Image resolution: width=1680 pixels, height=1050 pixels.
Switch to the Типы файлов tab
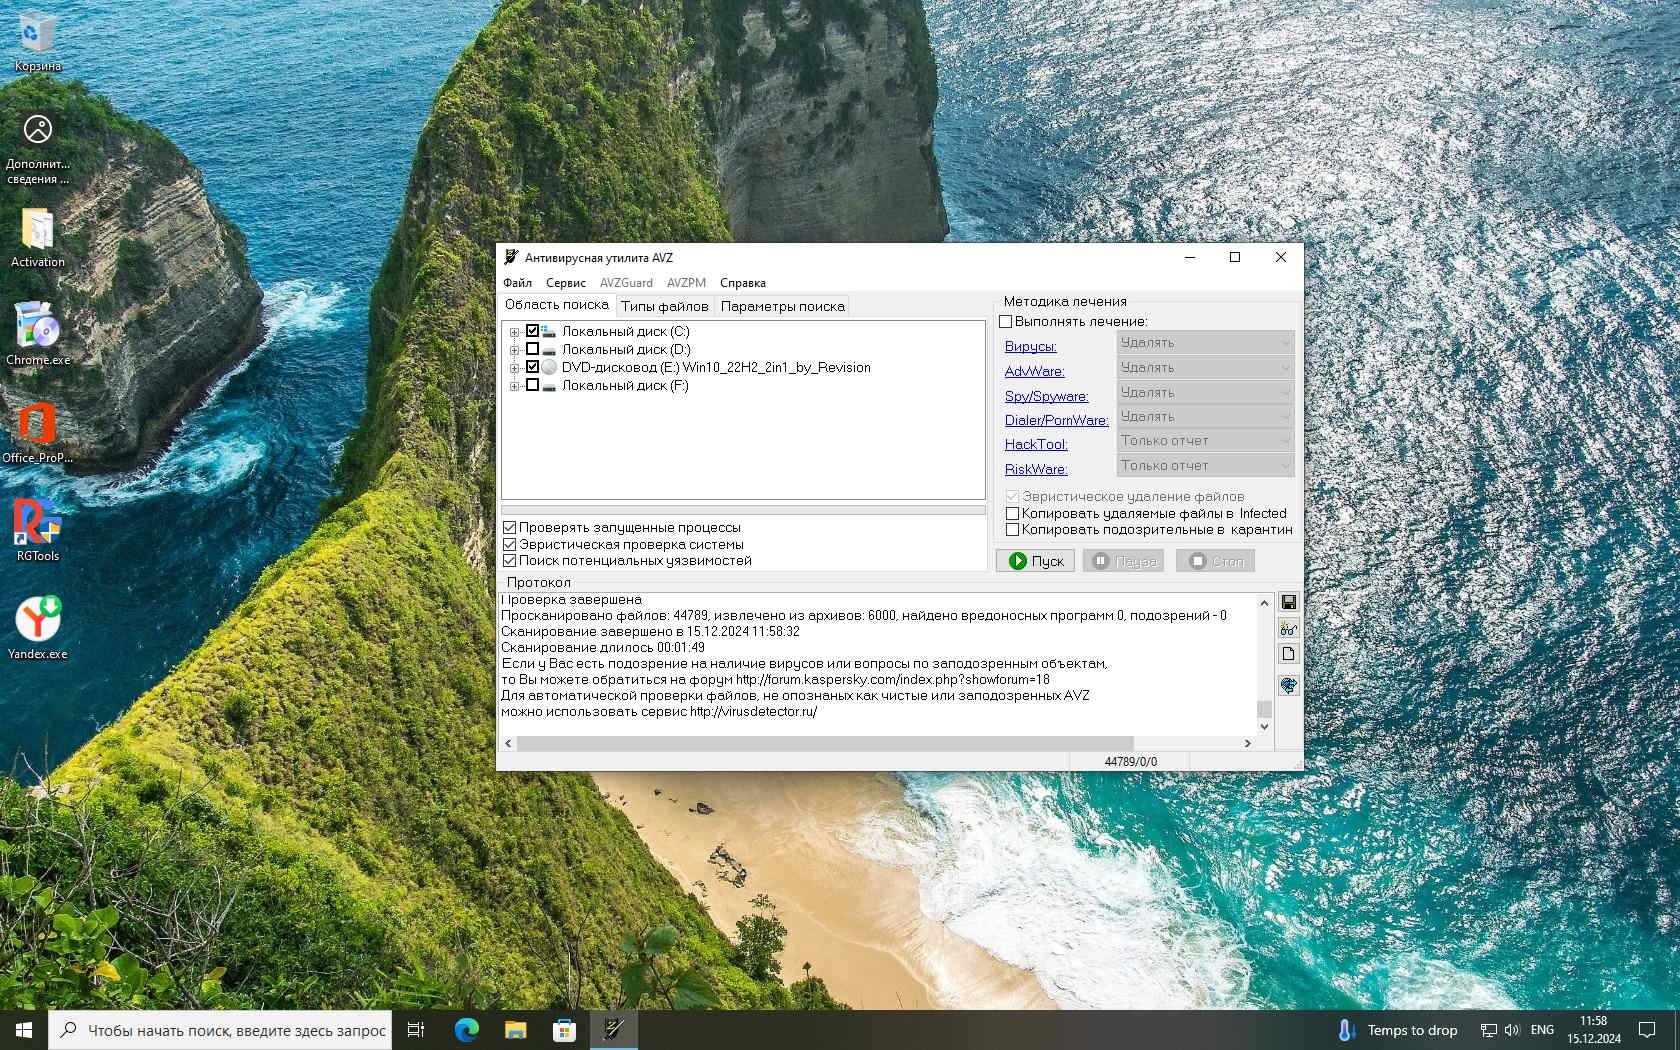[664, 306]
